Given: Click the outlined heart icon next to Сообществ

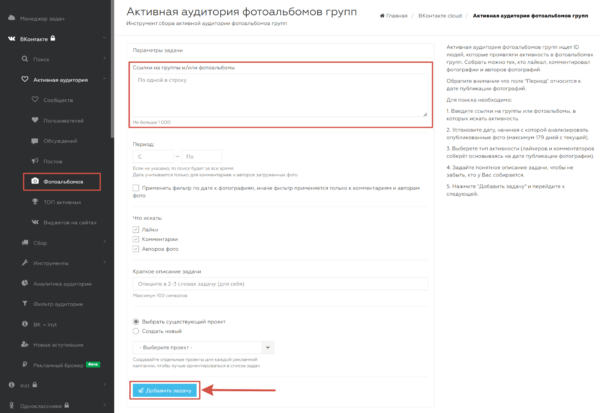Looking at the screenshot, I should pos(35,100).
